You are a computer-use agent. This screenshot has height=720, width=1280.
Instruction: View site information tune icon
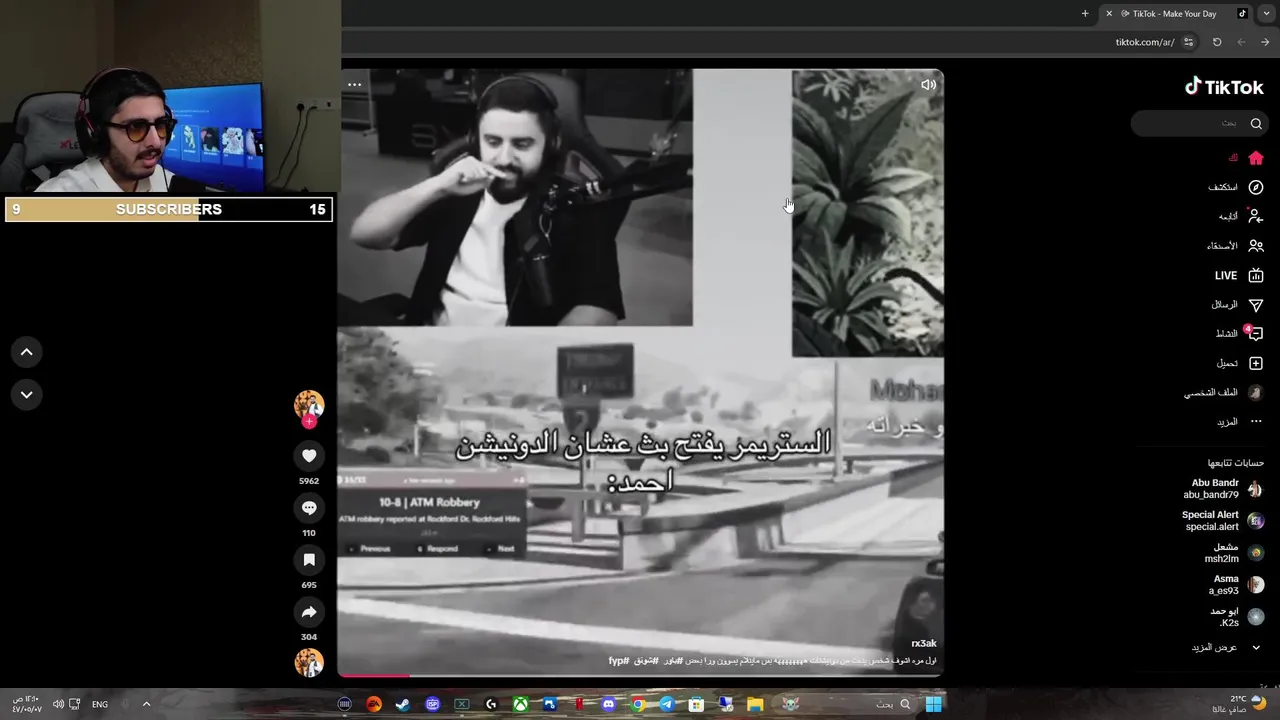[x=1188, y=42]
